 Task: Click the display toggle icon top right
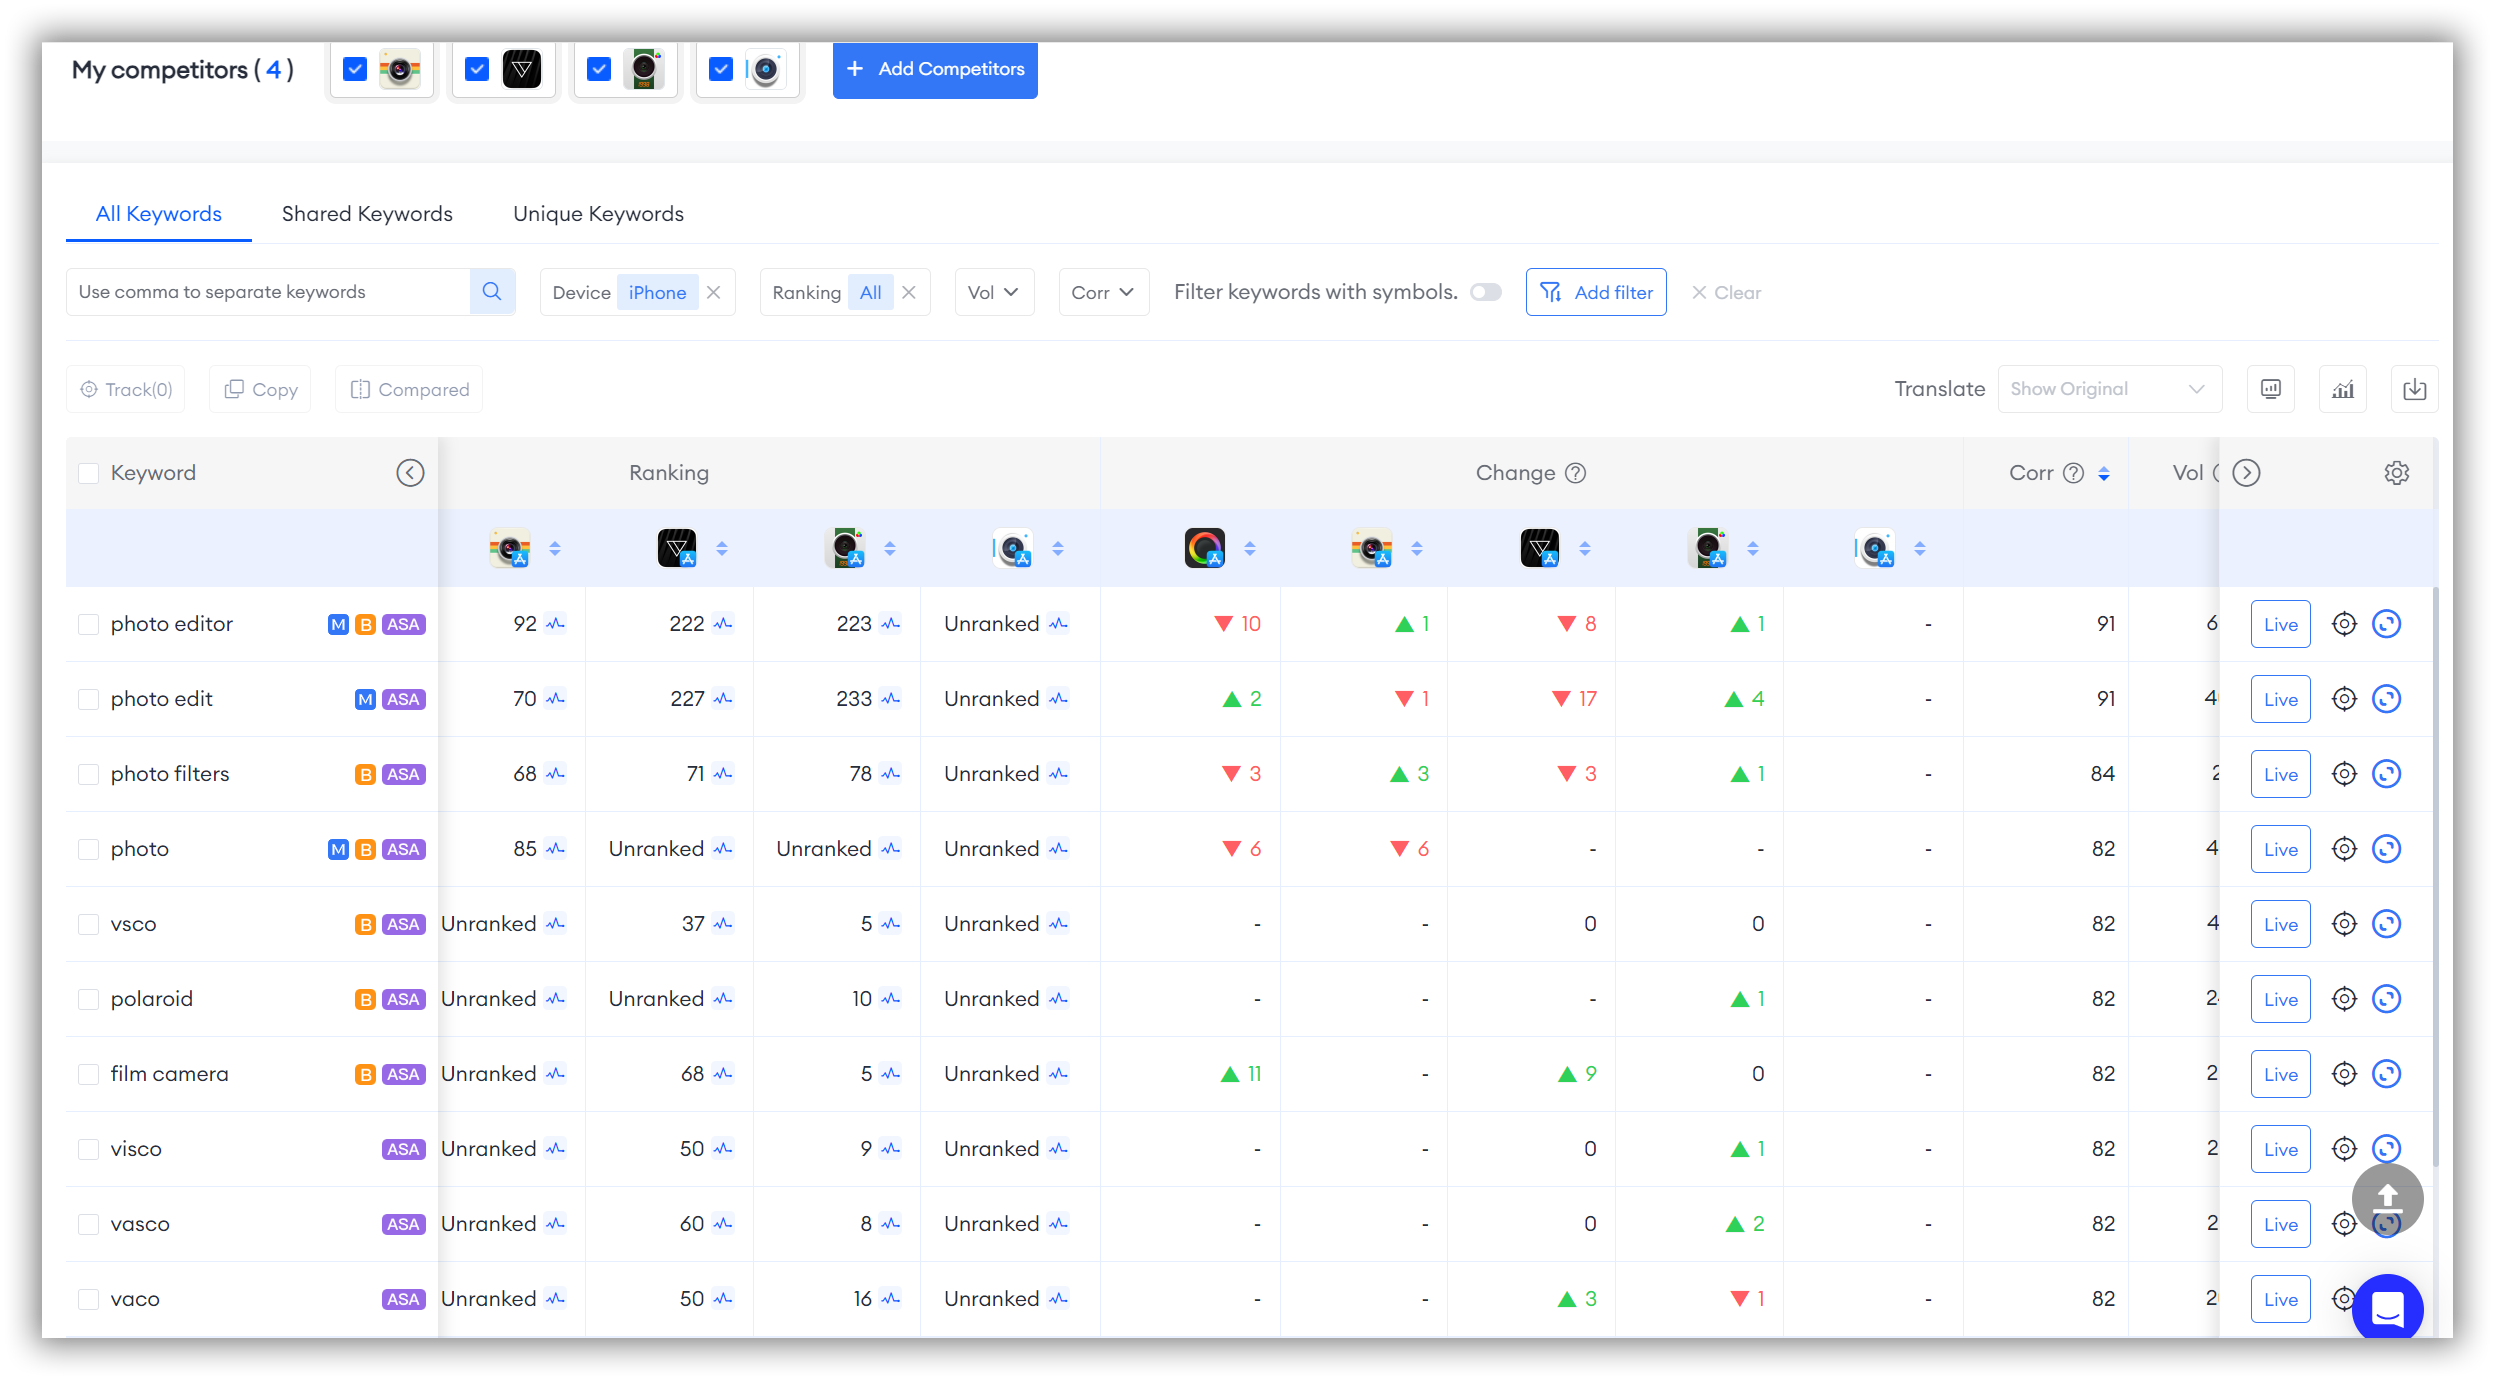point(2272,389)
